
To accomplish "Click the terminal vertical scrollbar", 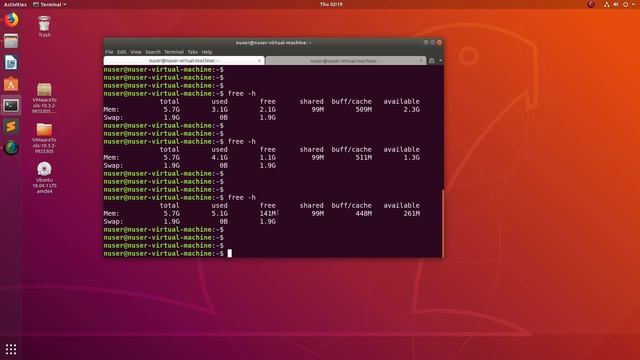I will [x=442, y=223].
